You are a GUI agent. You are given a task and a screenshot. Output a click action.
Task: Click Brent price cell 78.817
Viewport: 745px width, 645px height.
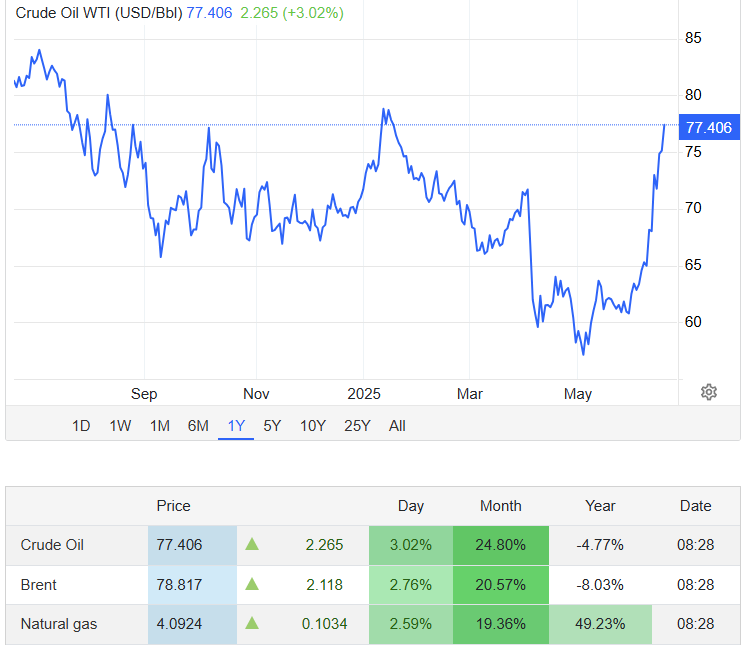[x=192, y=585]
